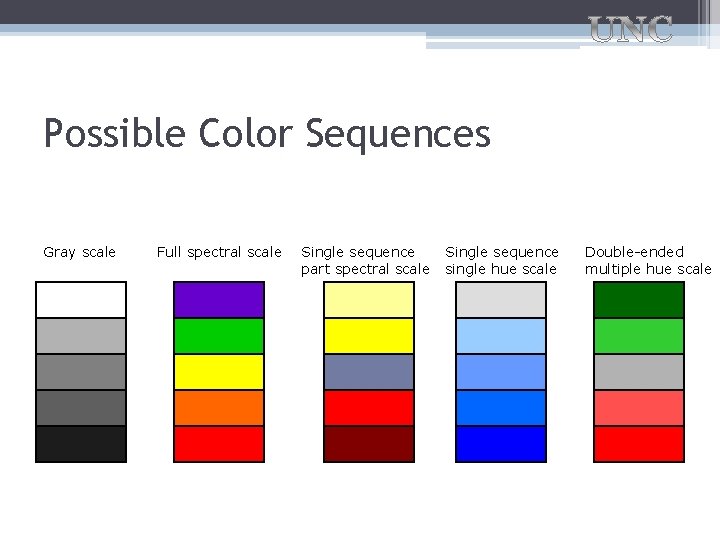Click 'Single sequence single hue scale' label
The height and width of the screenshot is (540, 720).
tap(501, 260)
